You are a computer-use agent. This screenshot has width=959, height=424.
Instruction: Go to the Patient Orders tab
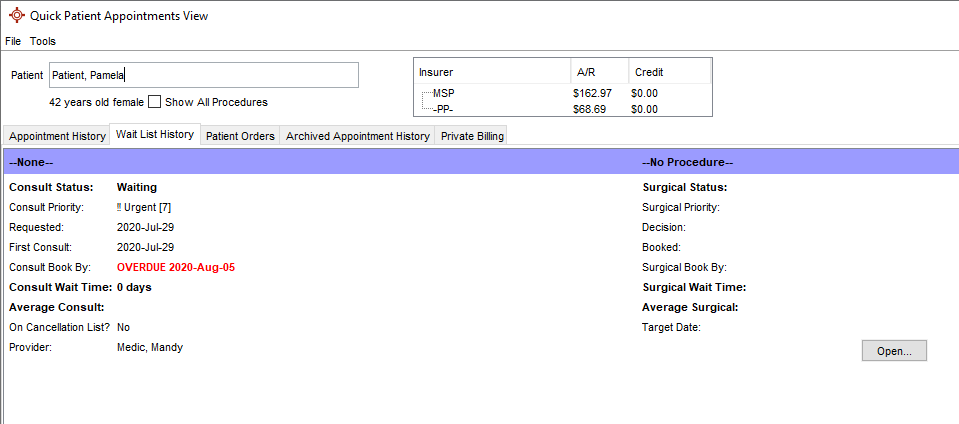[x=240, y=136]
